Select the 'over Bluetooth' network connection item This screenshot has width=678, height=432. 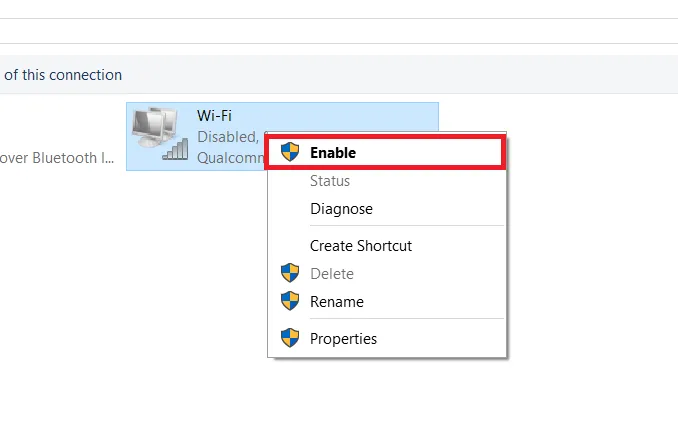point(62,157)
